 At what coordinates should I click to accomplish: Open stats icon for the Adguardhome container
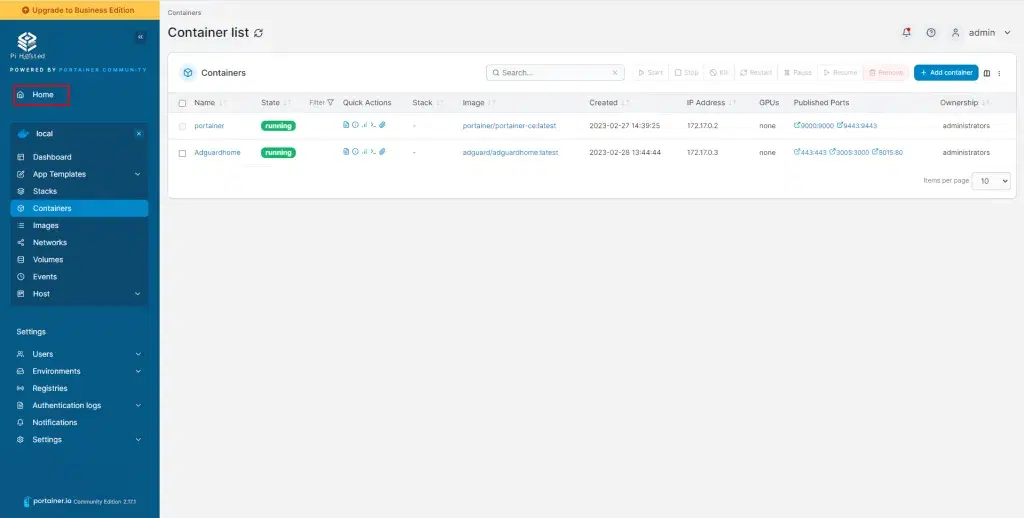364,152
